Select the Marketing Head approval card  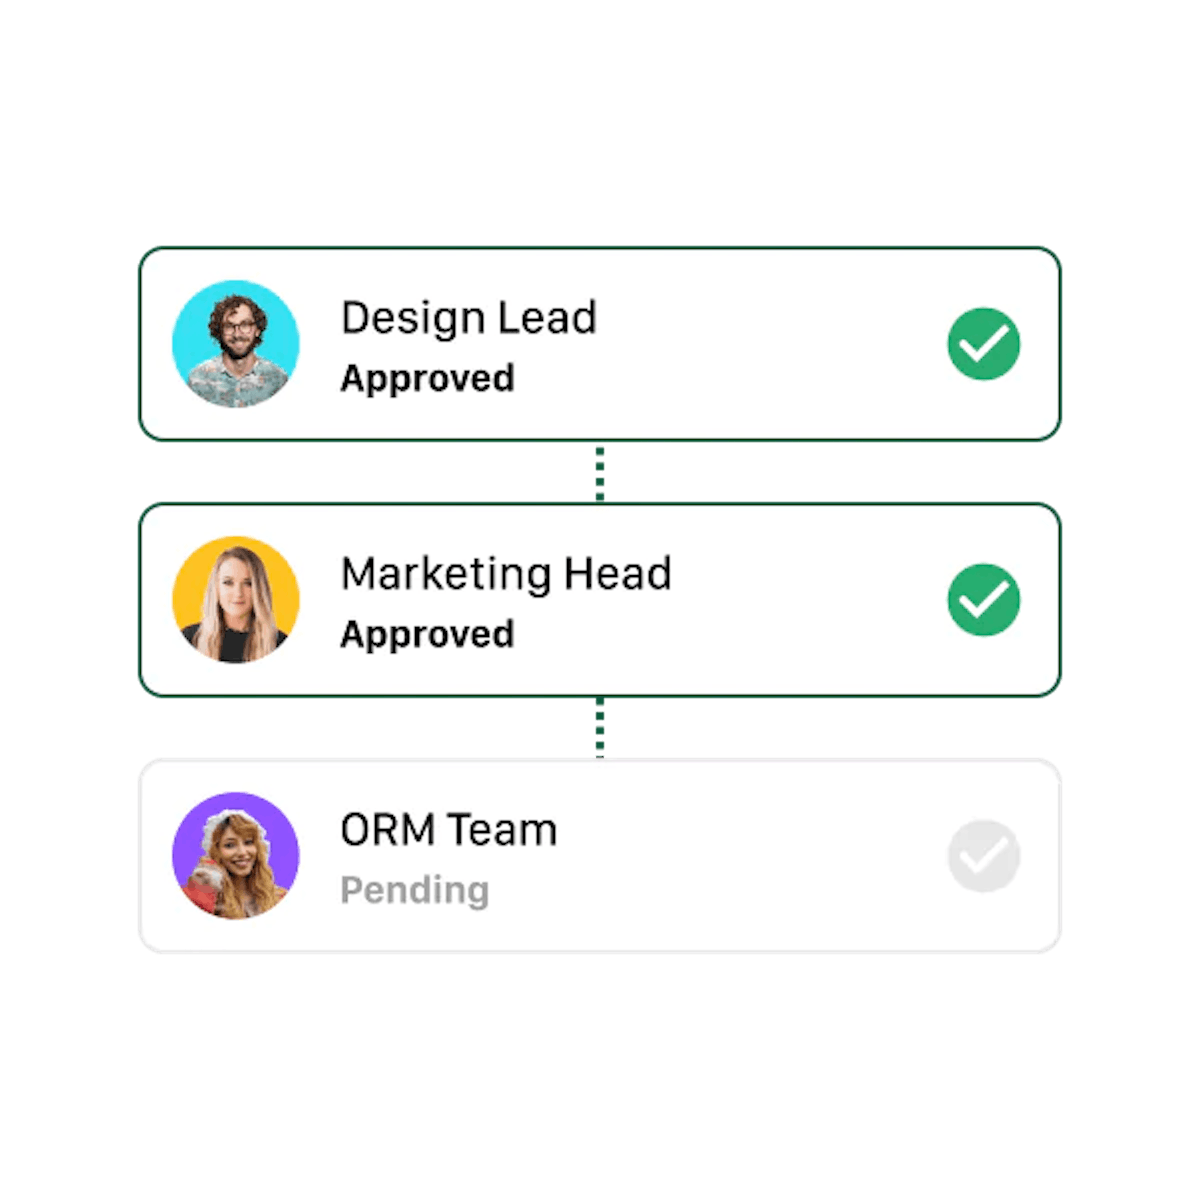click(600, 600)
